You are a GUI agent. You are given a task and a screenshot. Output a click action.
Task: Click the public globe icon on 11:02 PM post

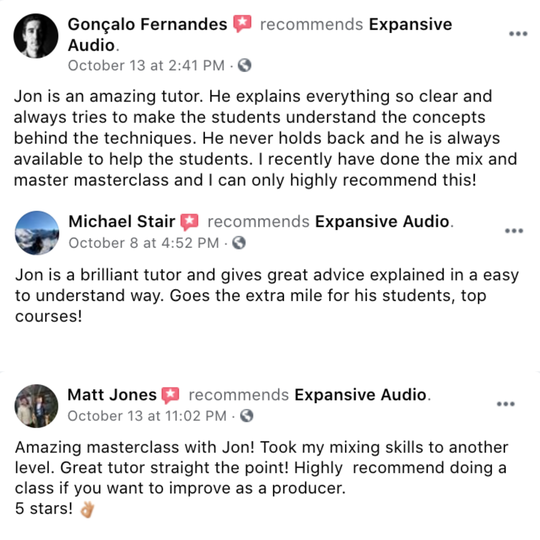[x=247, y=416]
